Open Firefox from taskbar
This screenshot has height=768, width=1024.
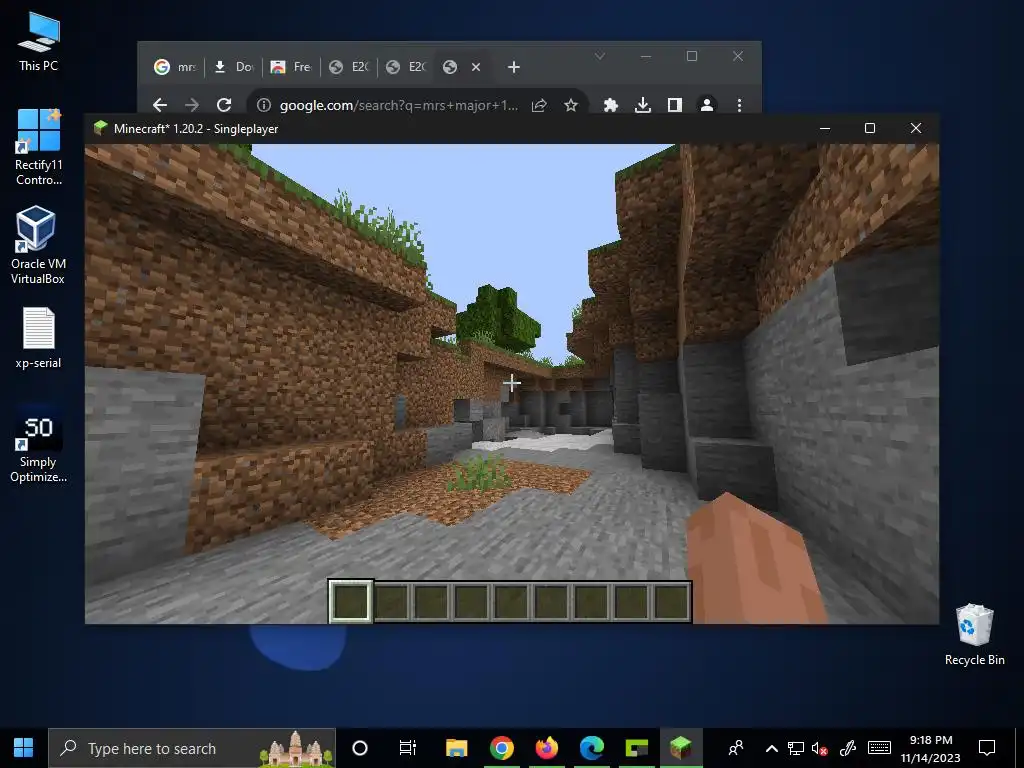[547, 748]
